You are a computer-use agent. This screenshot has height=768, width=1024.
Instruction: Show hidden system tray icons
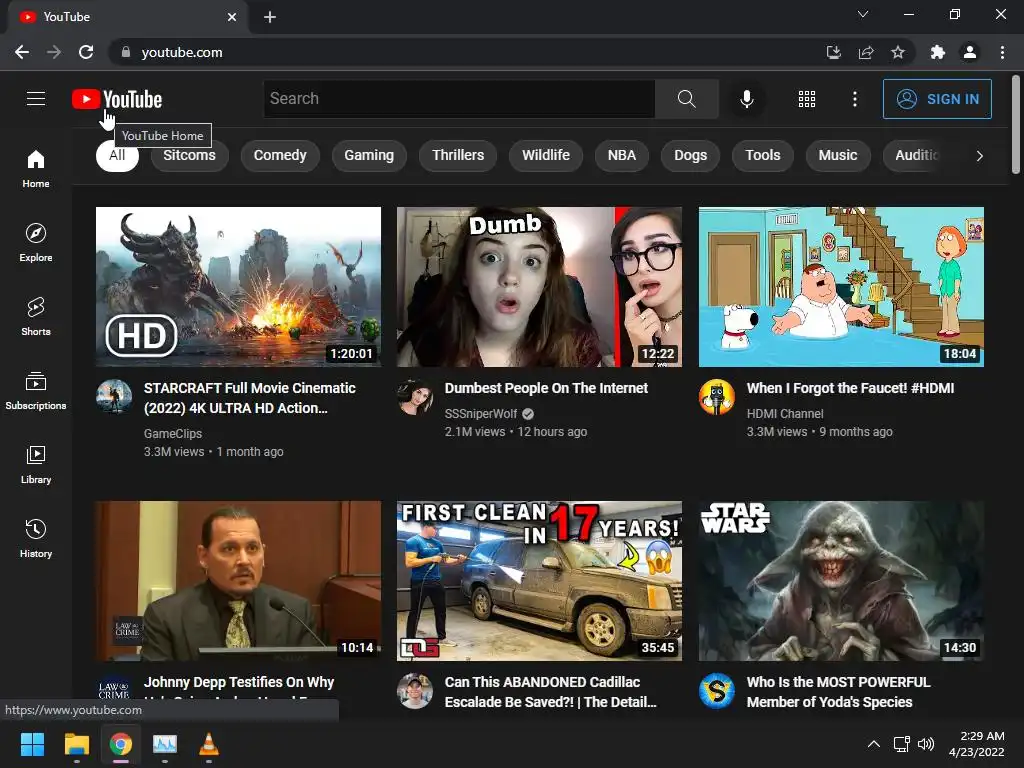pos(873,744)
